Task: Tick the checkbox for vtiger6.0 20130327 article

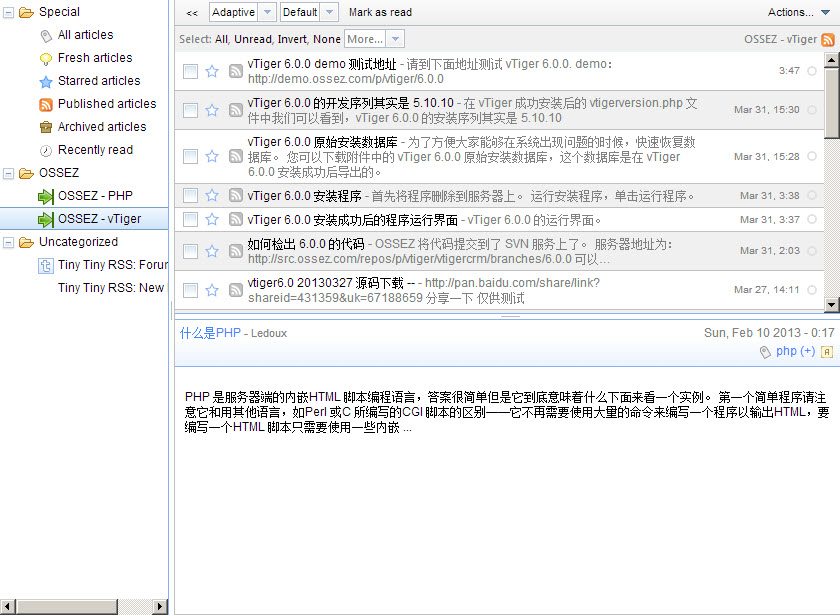Action: (190, 290)
